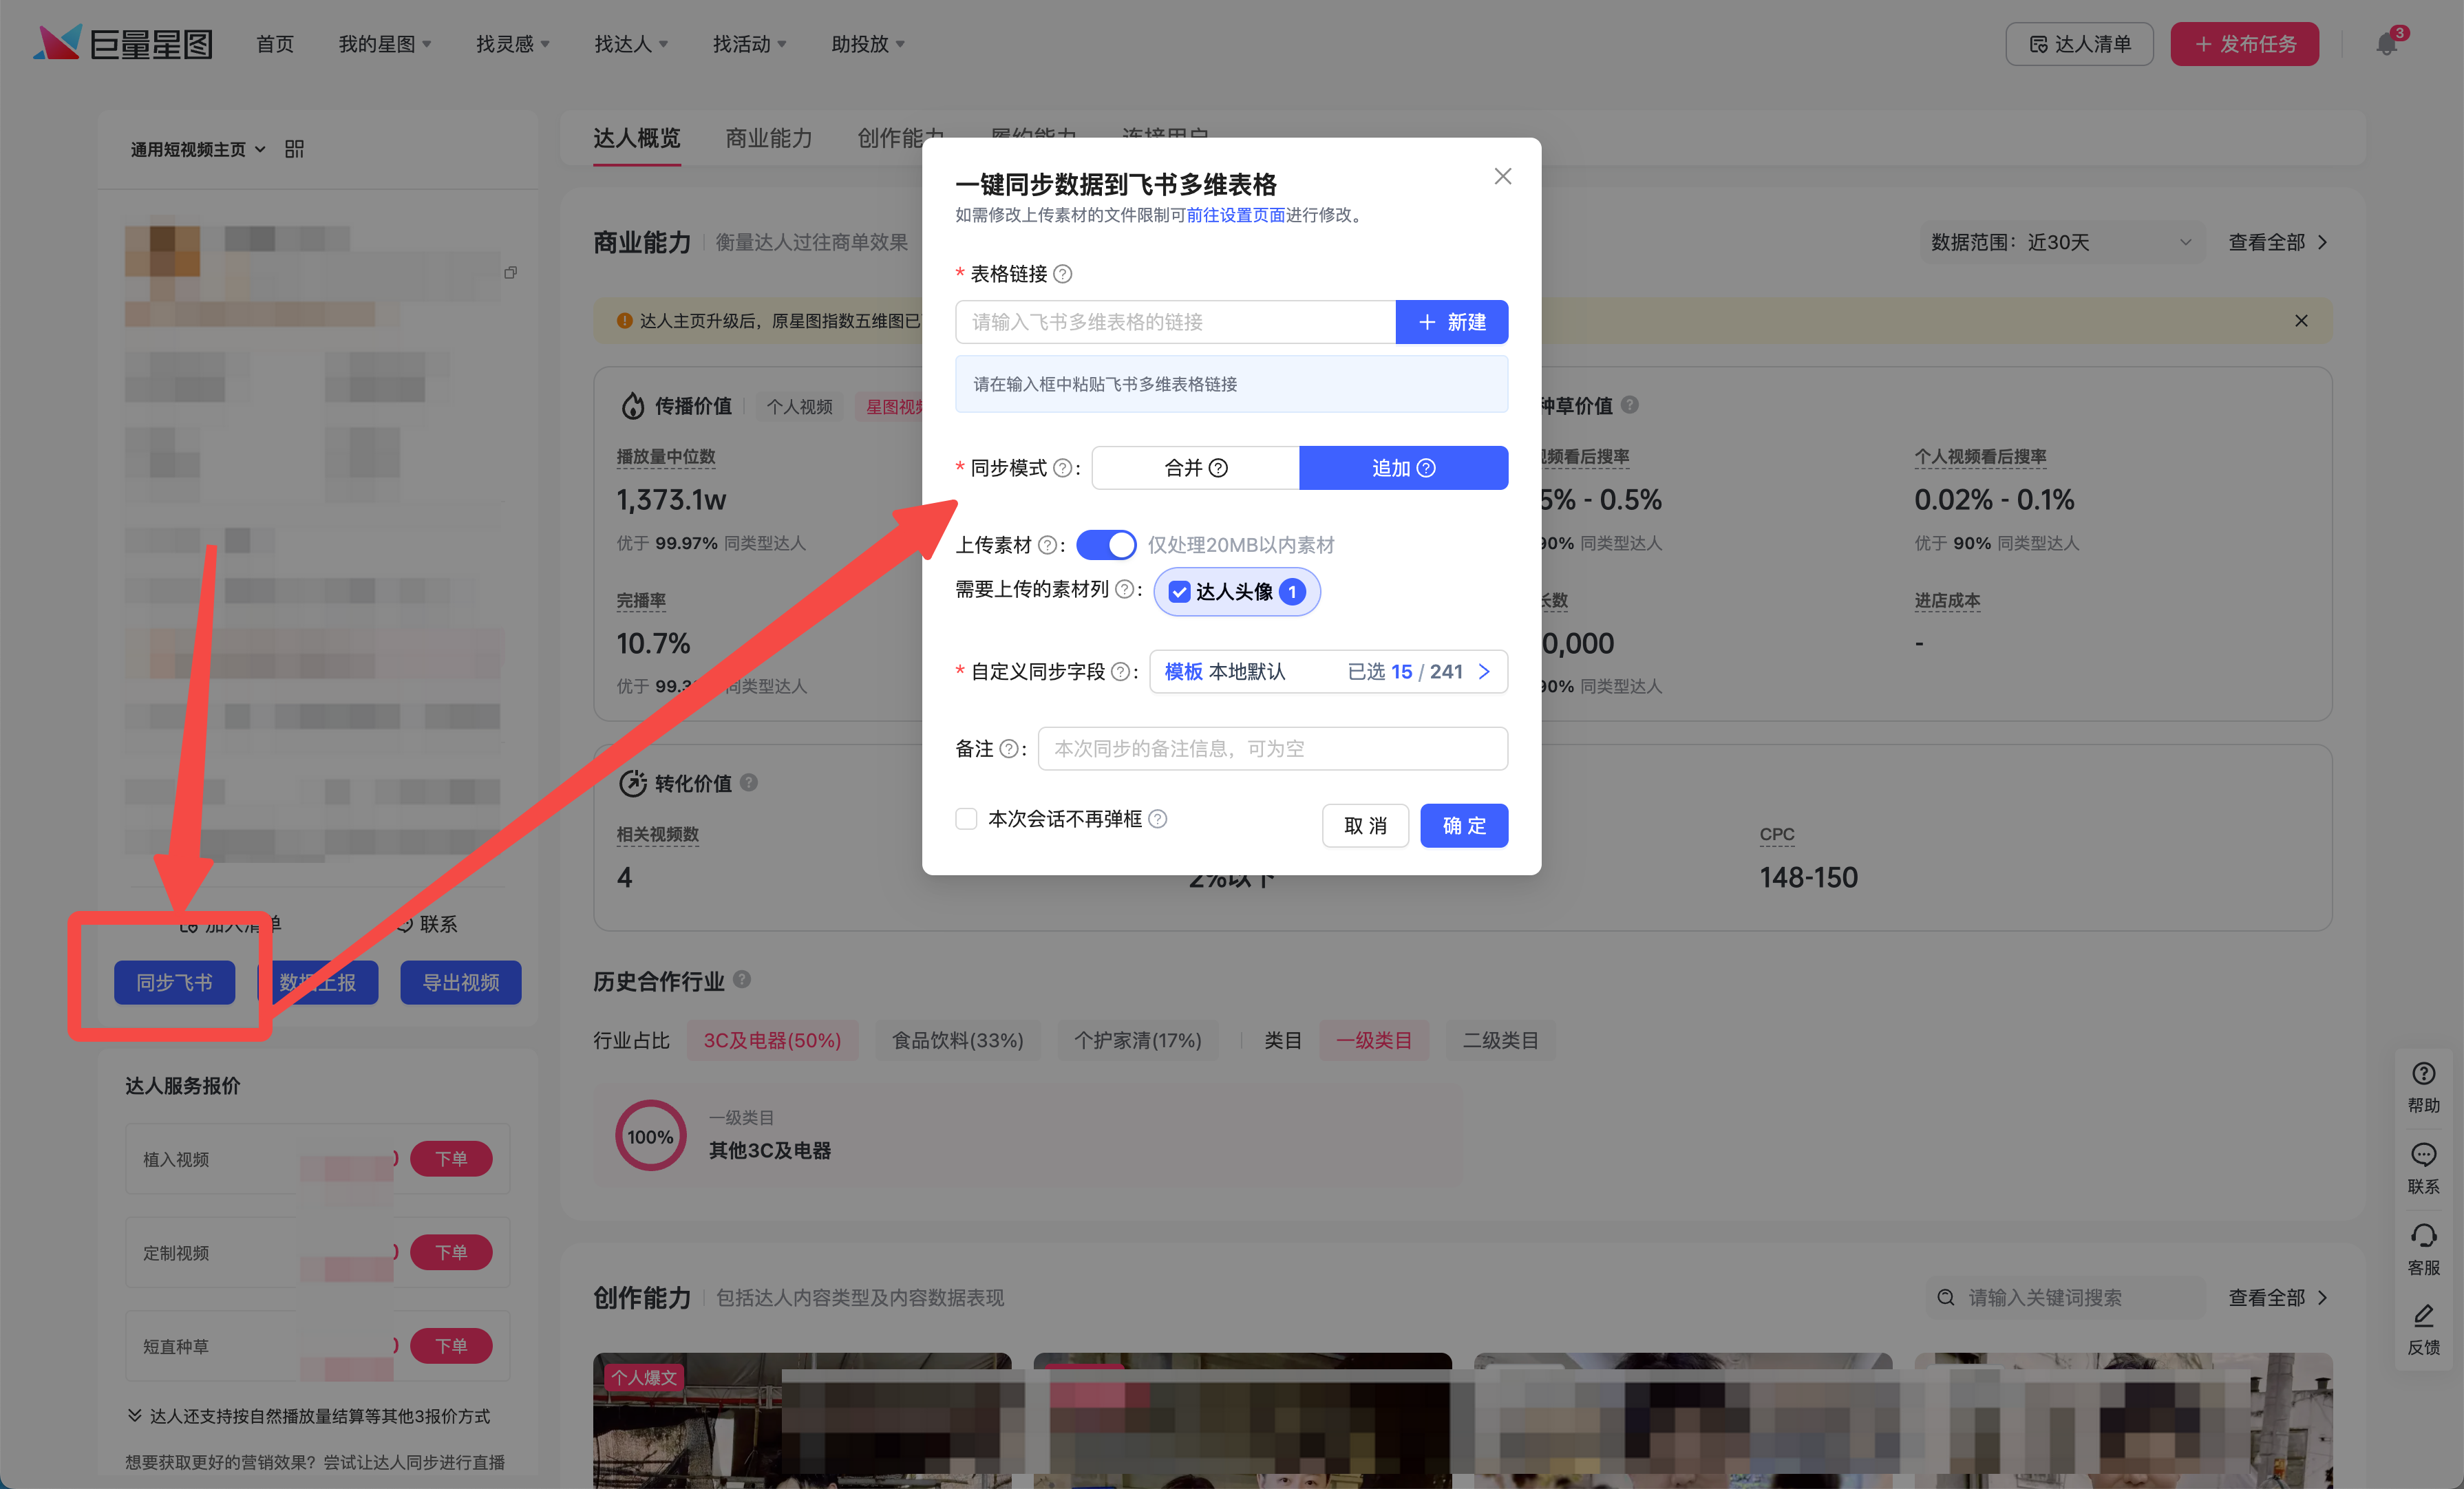Click help icon next to 上传素材
This screenshot has height=1489, width=2464.
click(x=1047, y=545)
